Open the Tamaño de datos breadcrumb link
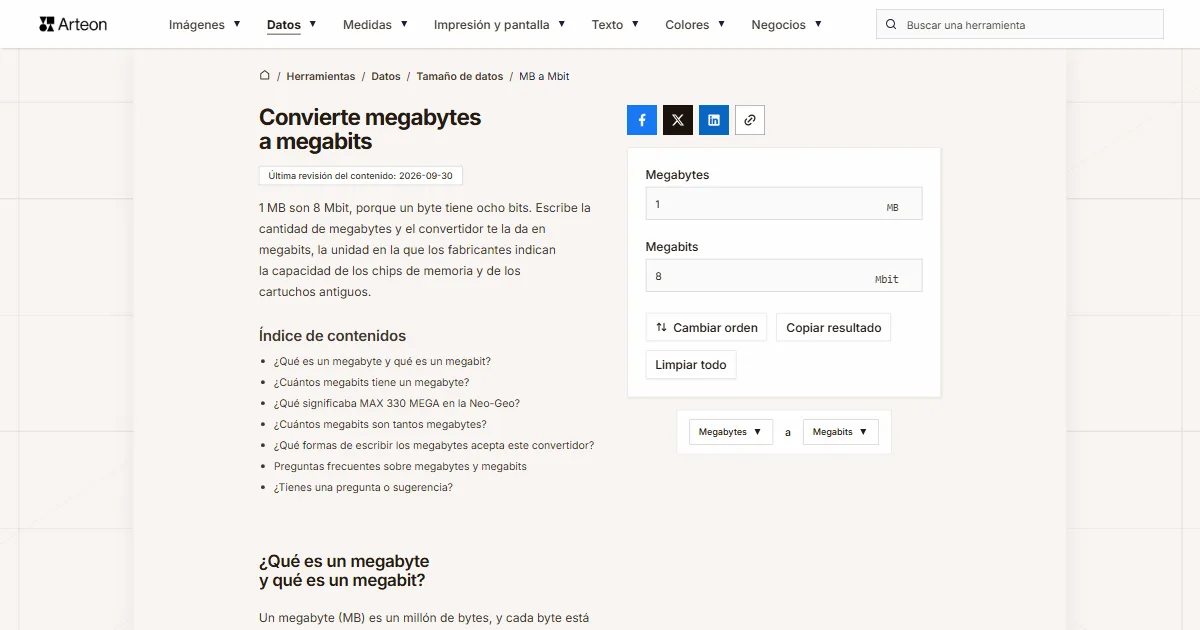The image size is (1200, 630). tap(460, 76)
